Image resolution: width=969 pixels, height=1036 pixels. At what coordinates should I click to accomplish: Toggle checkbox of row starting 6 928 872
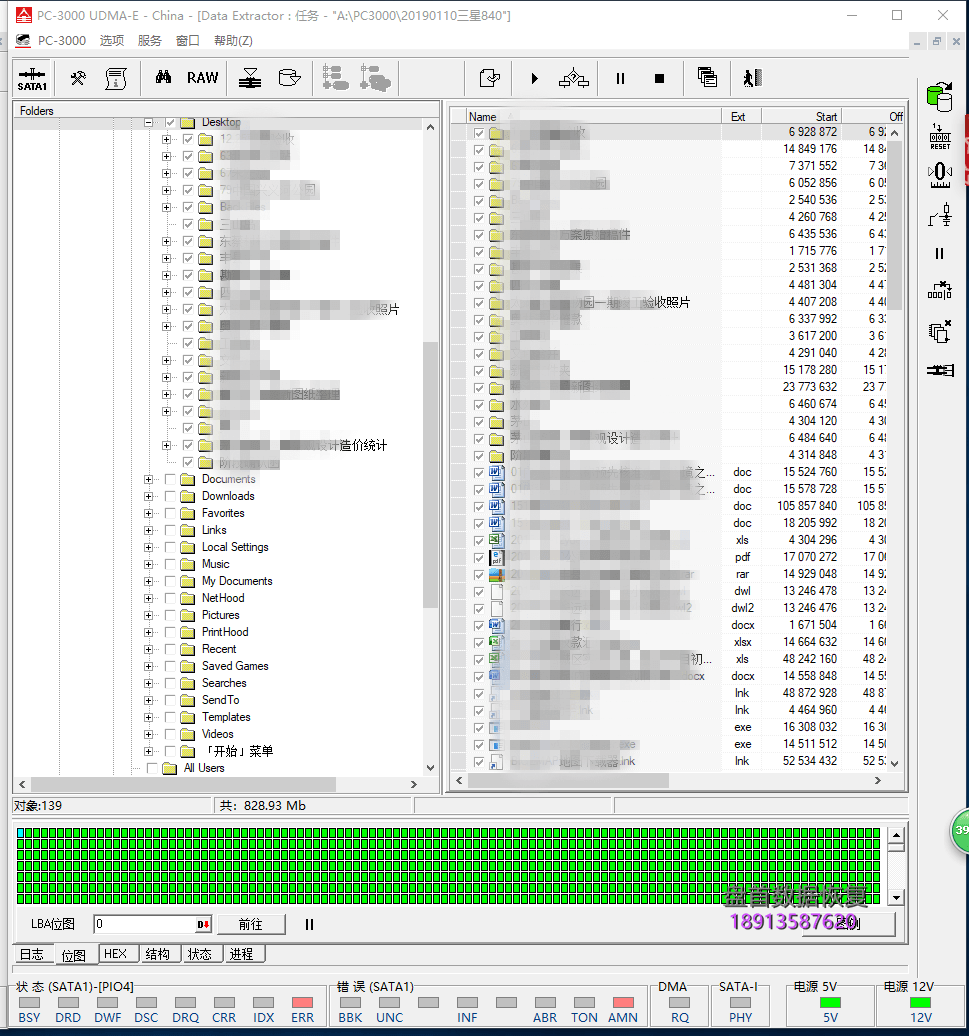479,133
